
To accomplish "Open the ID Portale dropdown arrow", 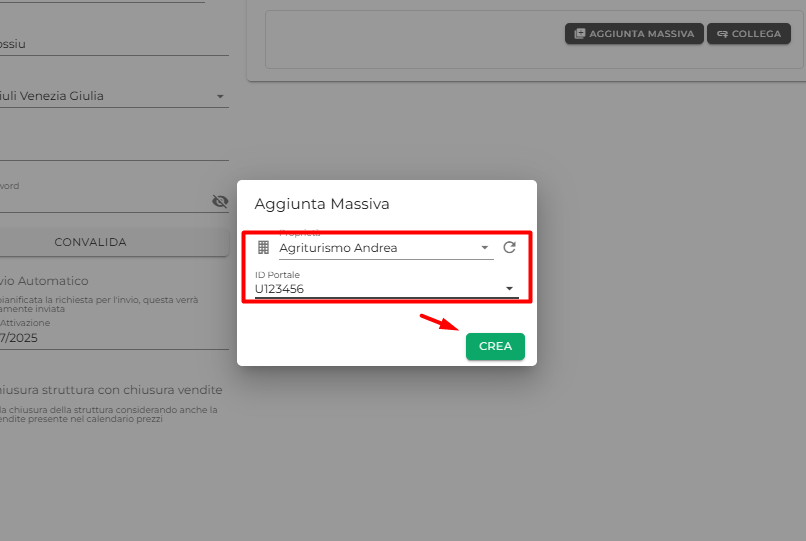I will [x=509, y=288].
